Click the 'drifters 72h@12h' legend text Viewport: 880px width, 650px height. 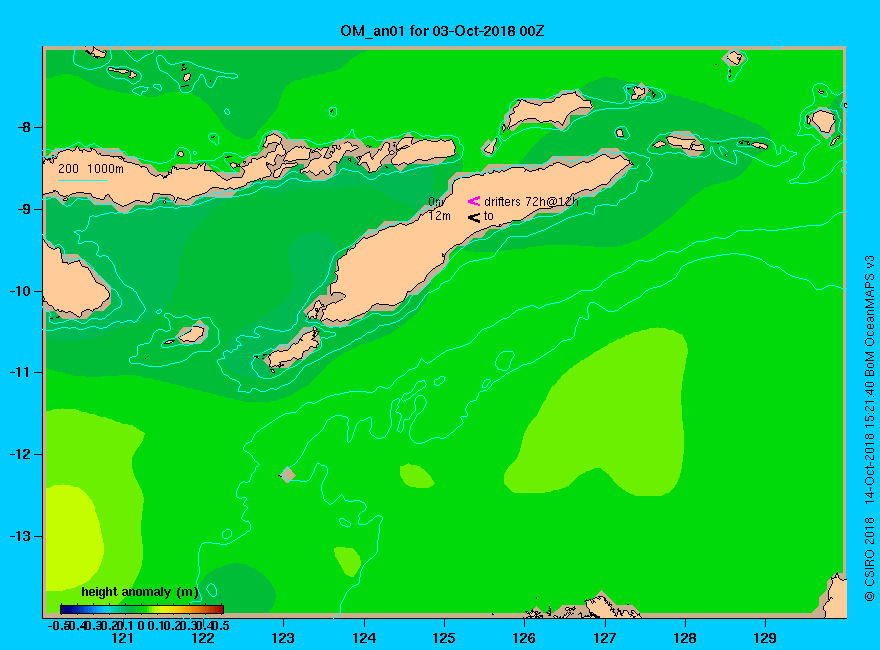[x=531, y=202]
